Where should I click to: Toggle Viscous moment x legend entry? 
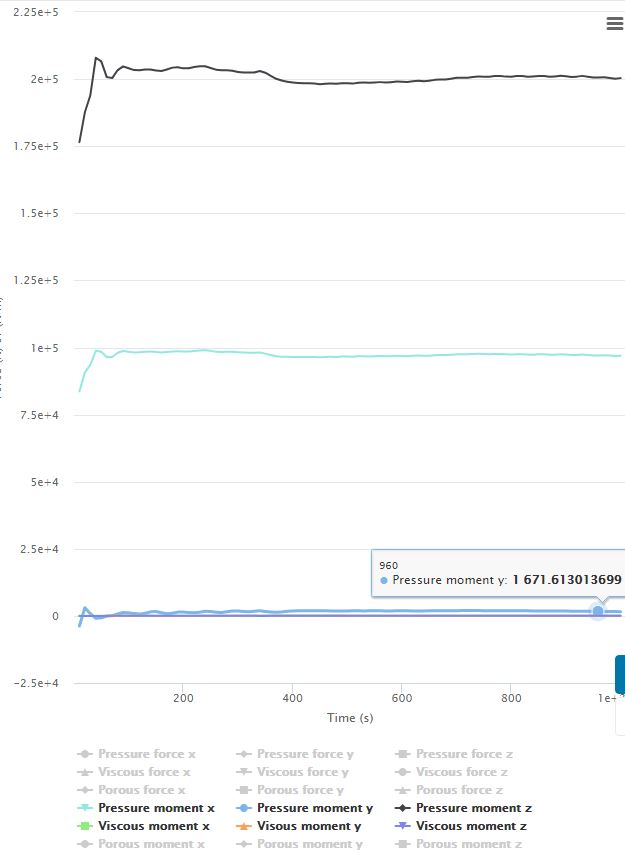[x=154, y=826]
